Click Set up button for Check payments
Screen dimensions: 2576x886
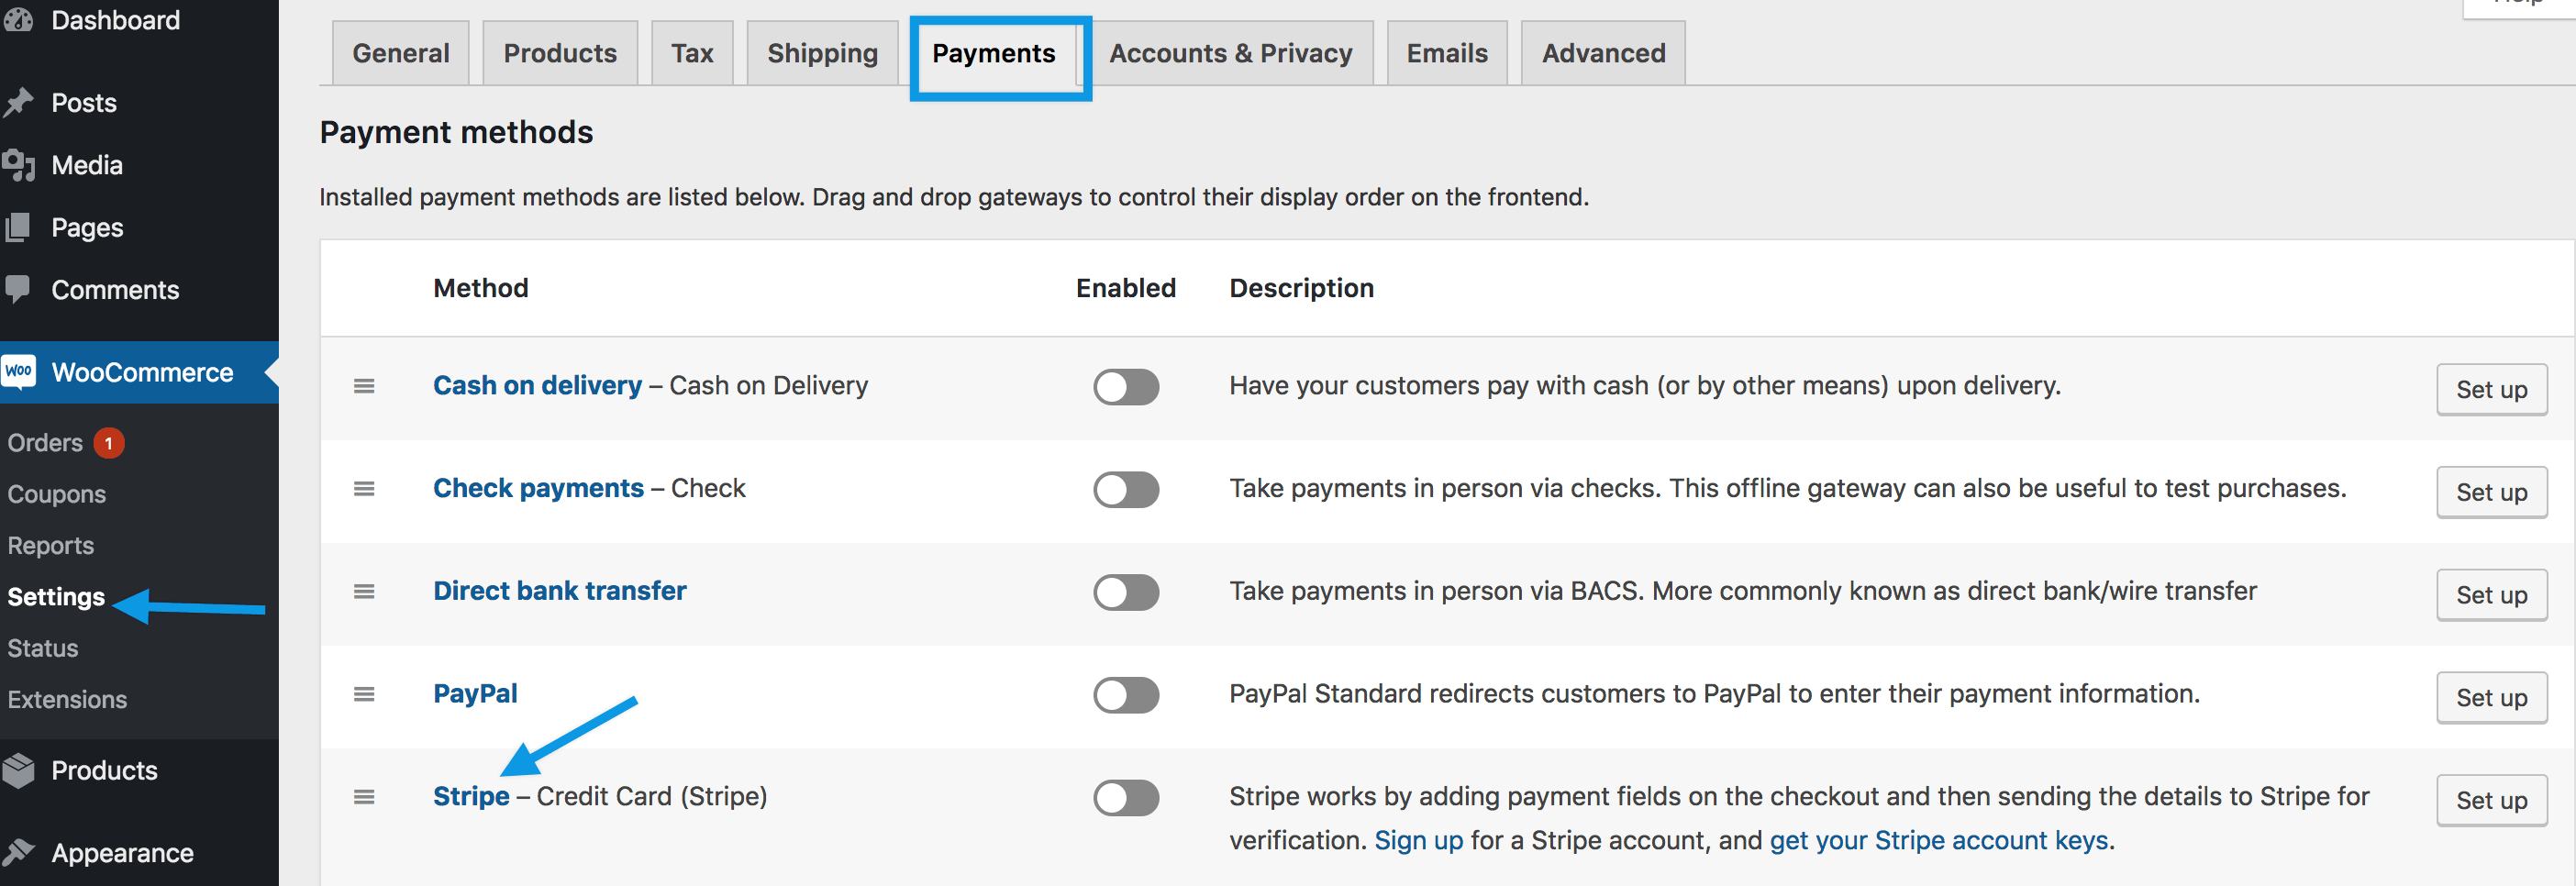point(2490,492)
